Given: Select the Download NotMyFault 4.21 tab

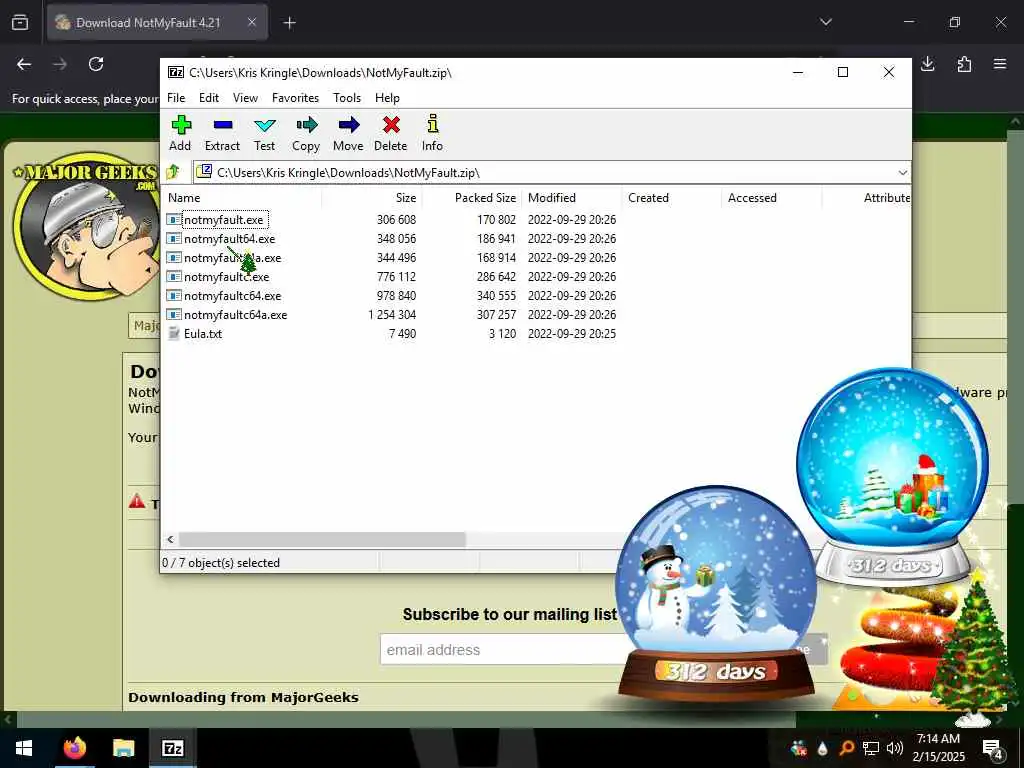Looking at the screenshot, I should [157, 23].
